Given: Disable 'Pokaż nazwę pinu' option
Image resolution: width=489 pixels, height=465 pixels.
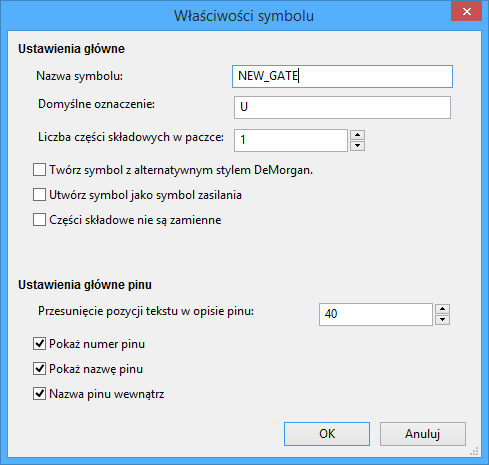Looking at the screenshot, I should coord(39,369).
